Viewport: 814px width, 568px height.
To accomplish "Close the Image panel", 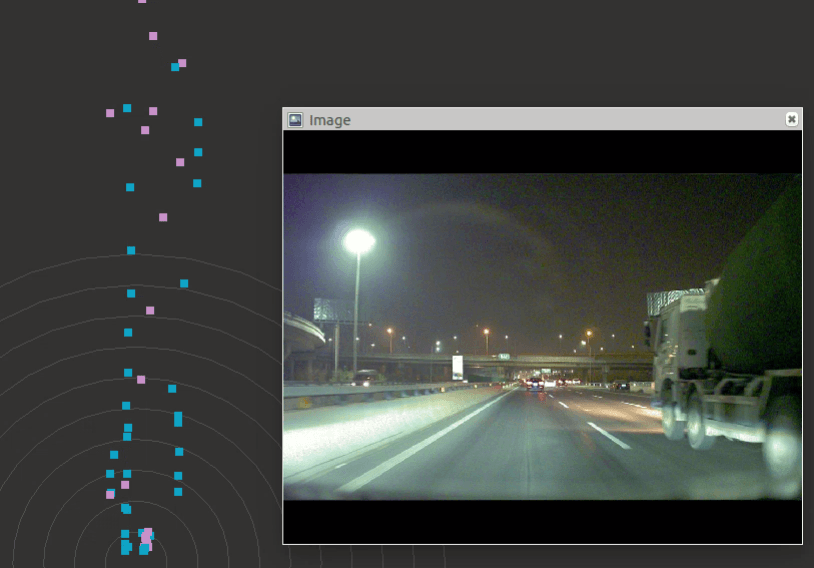I will pyautogui.click(x=791, y=119).
